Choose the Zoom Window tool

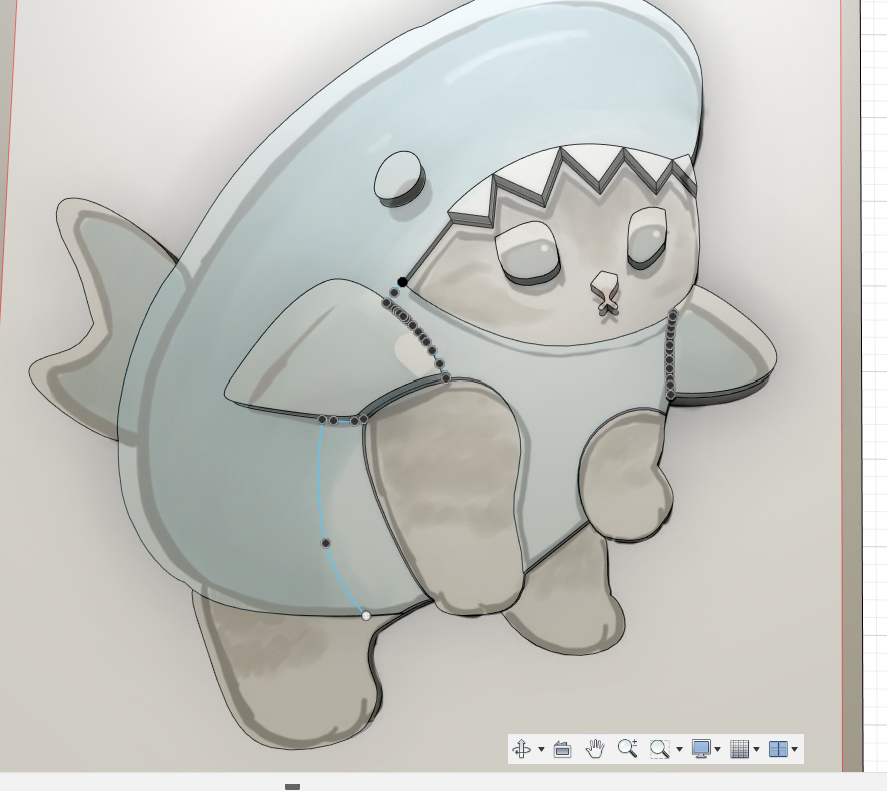[660, 749]
